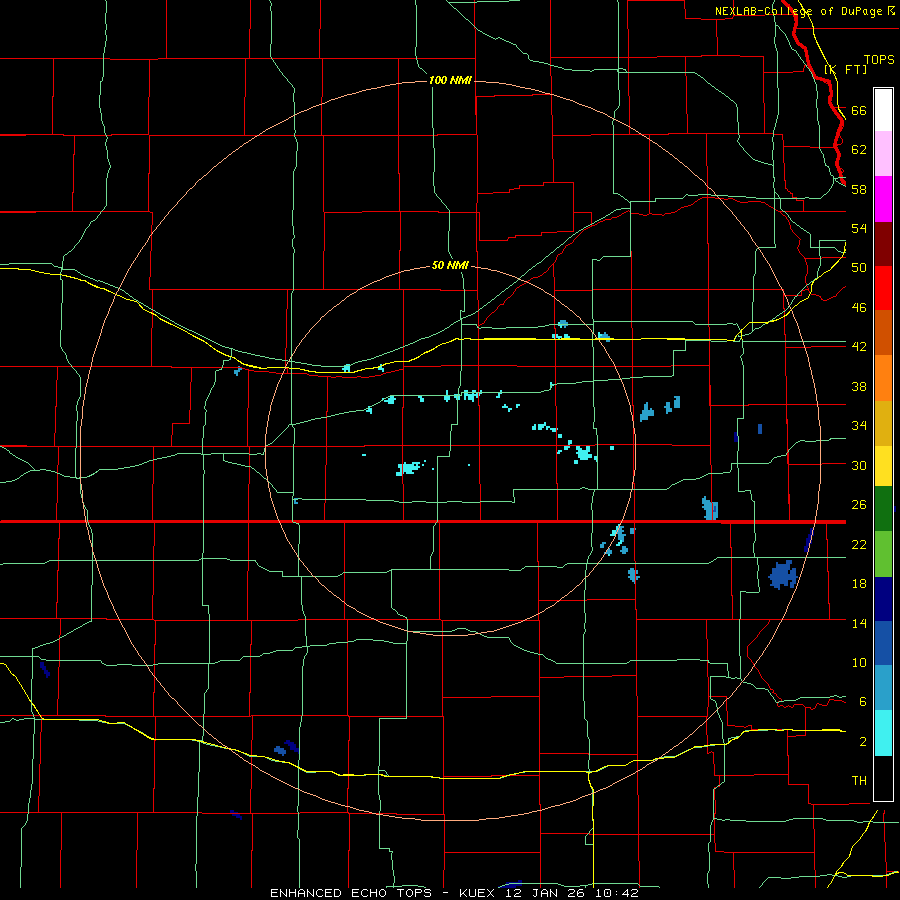
Task: Click the "12 JAN 26 10:42" timestamp
Action: click(x=572, y=893)
